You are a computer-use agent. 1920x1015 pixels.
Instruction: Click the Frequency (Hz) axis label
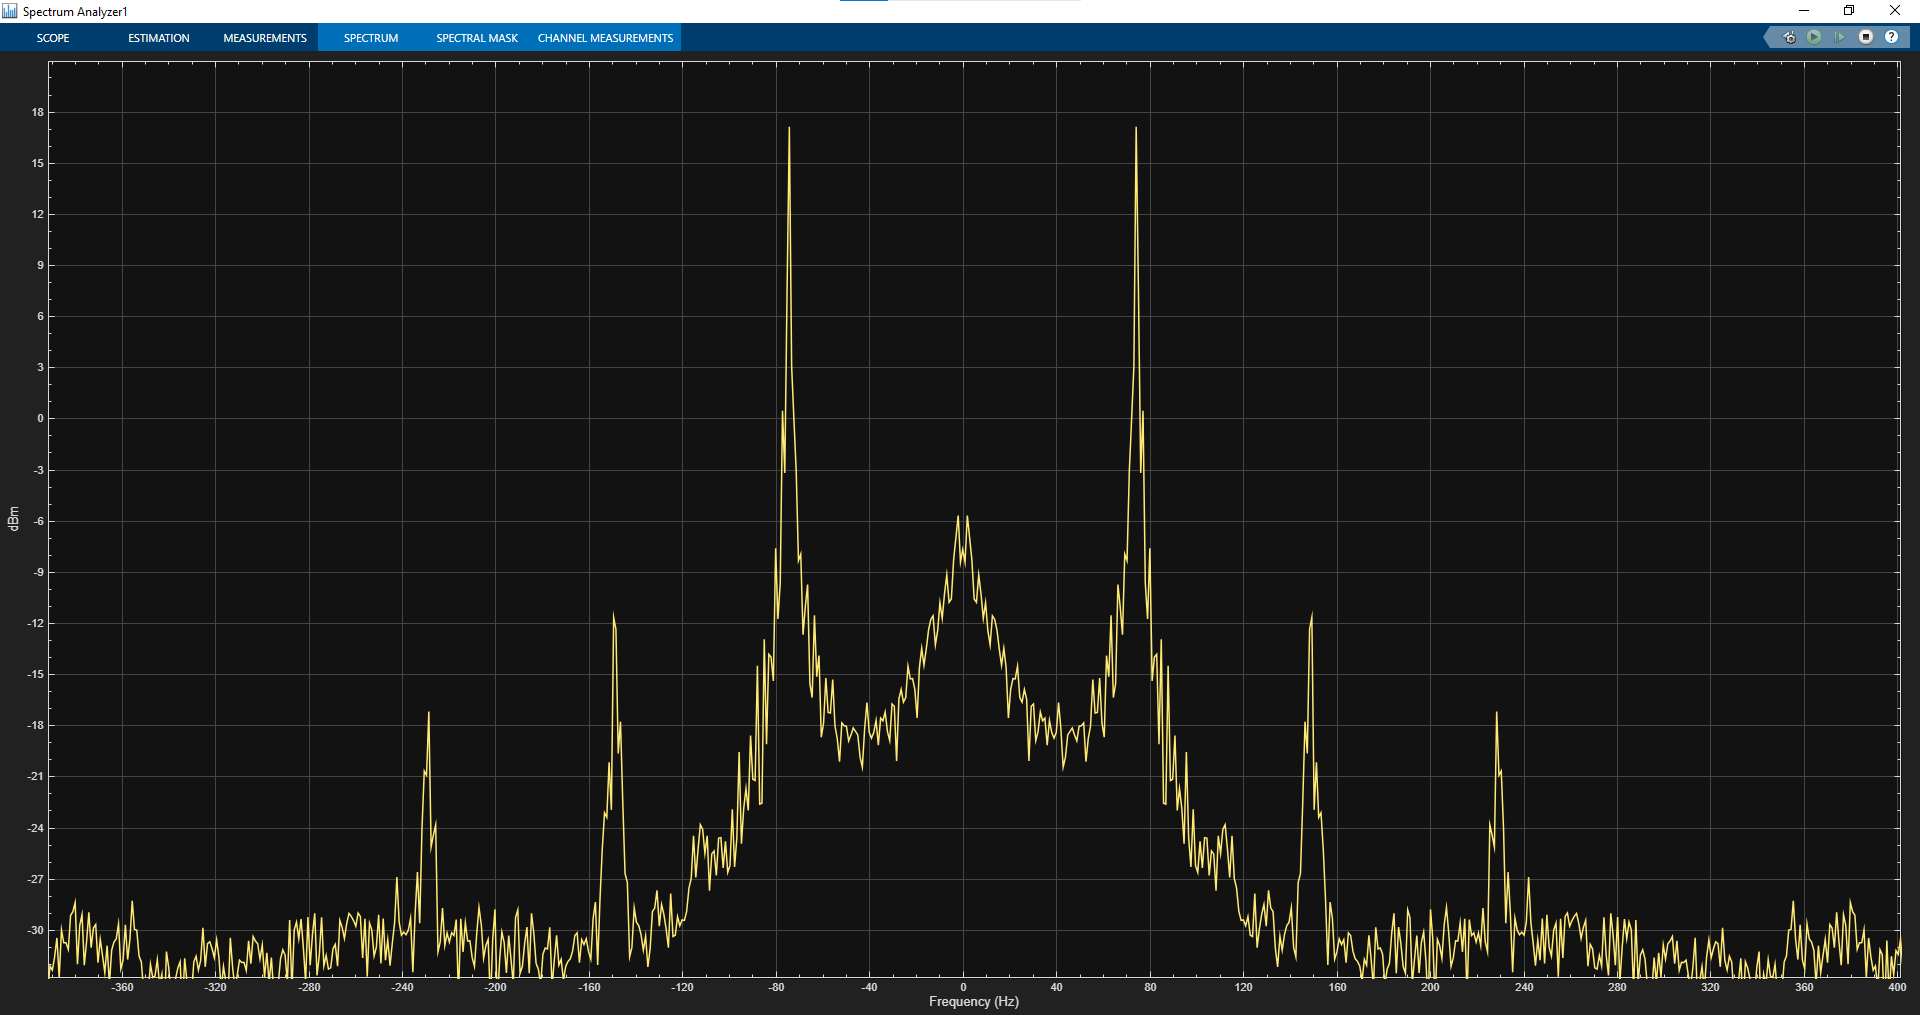pos(974,1002)
